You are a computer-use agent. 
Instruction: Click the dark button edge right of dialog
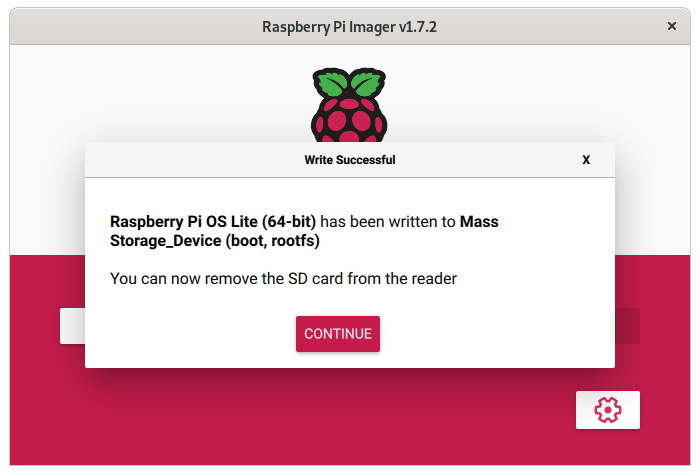pyautogui.click(x=627, y=326)
